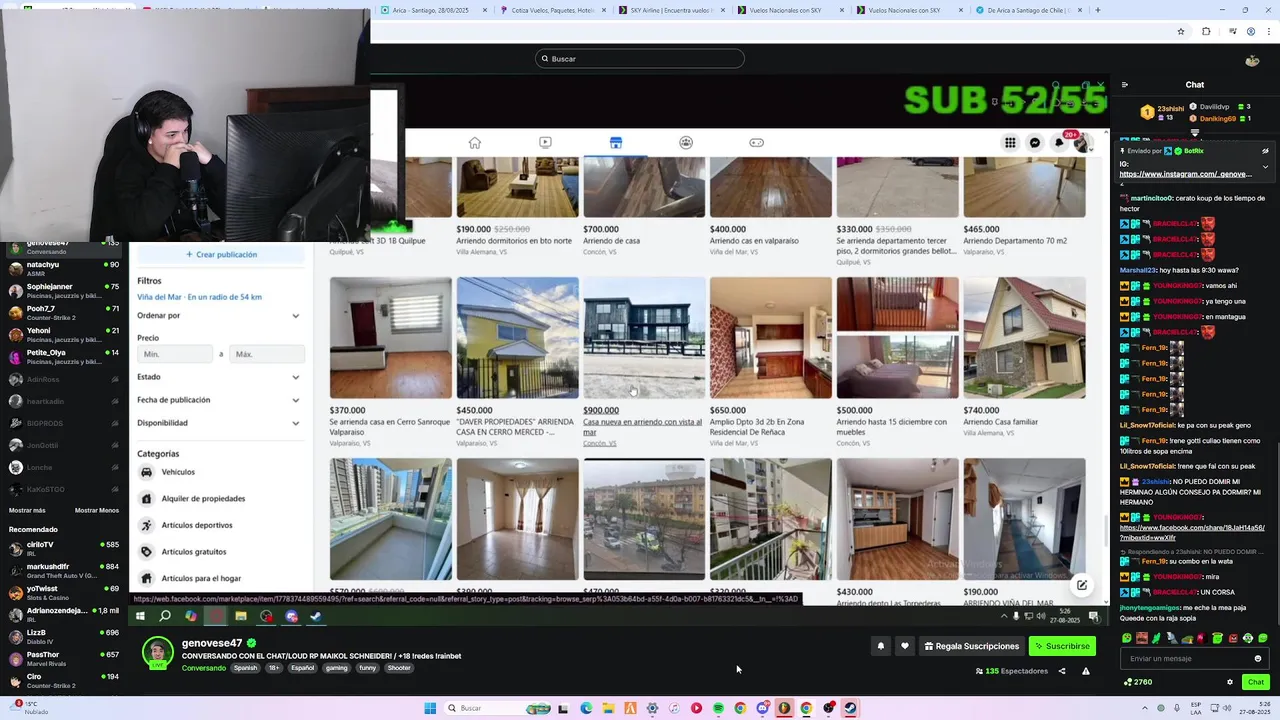Open instagram link in pinned chat message

coord(1185,174)
